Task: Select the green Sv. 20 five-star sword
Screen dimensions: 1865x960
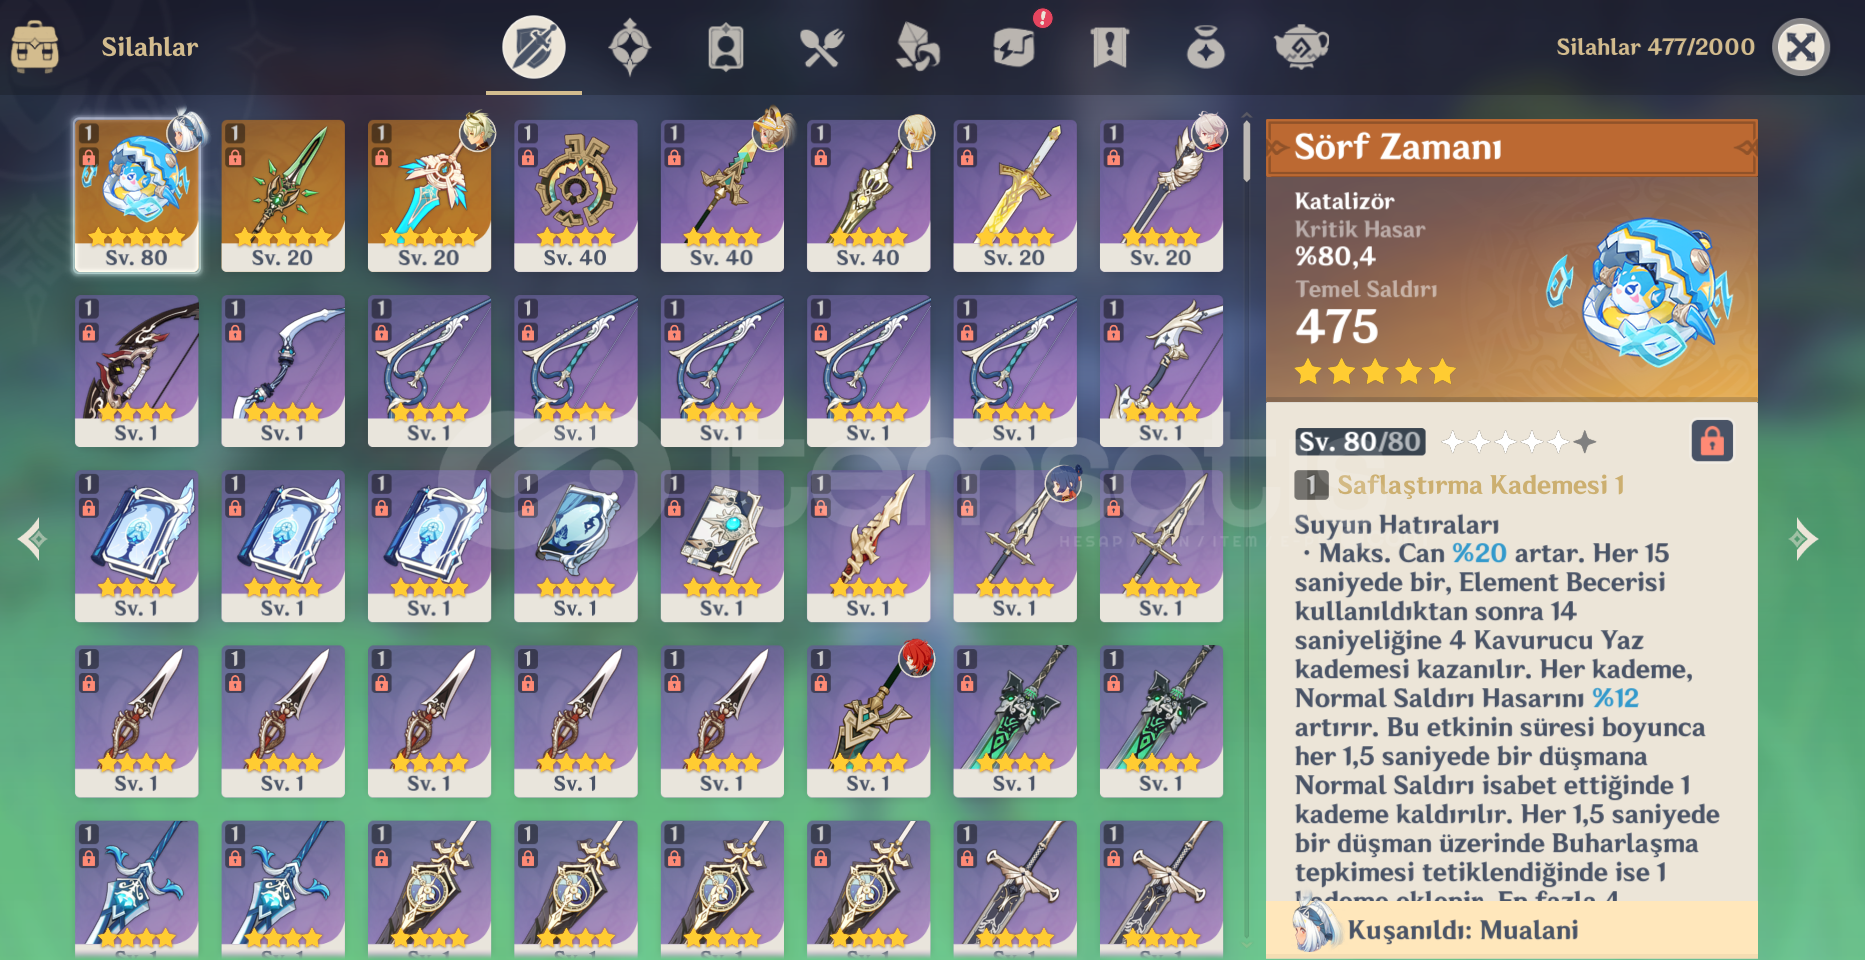Action: (283, 196)
